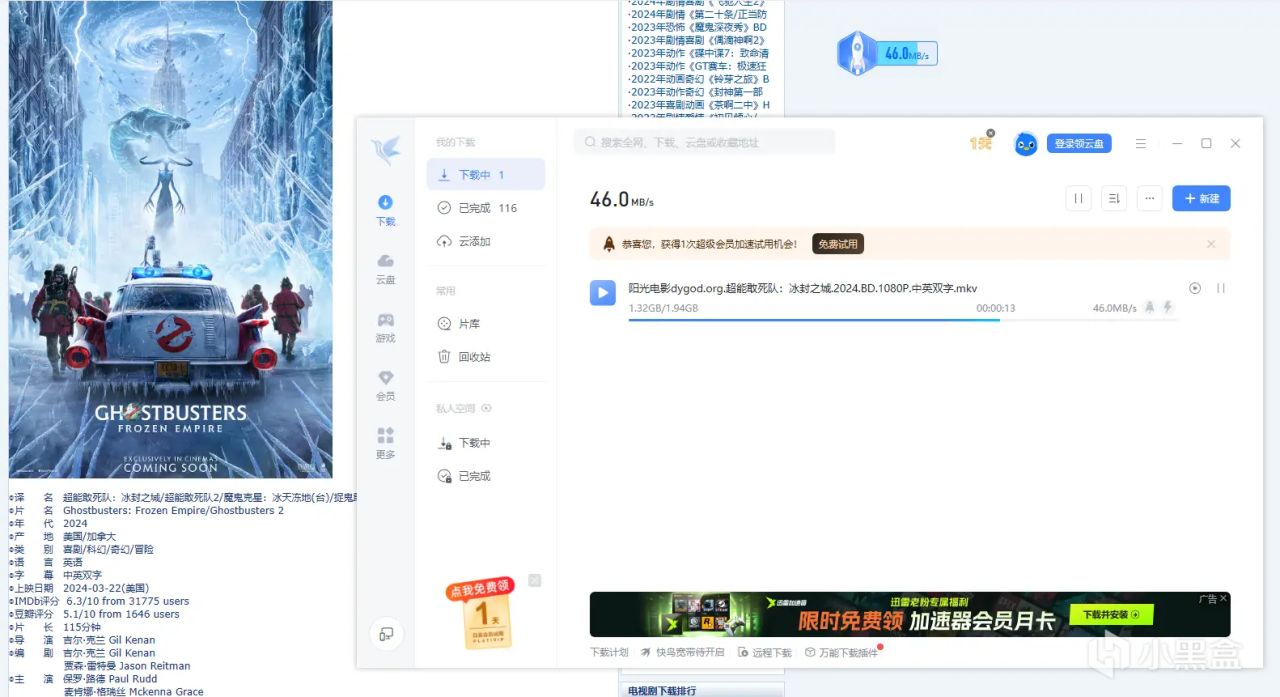Viewport: 1280px width, 697px height.
Task: Click the rocket icon in trial banner
Action: point(609,244)
